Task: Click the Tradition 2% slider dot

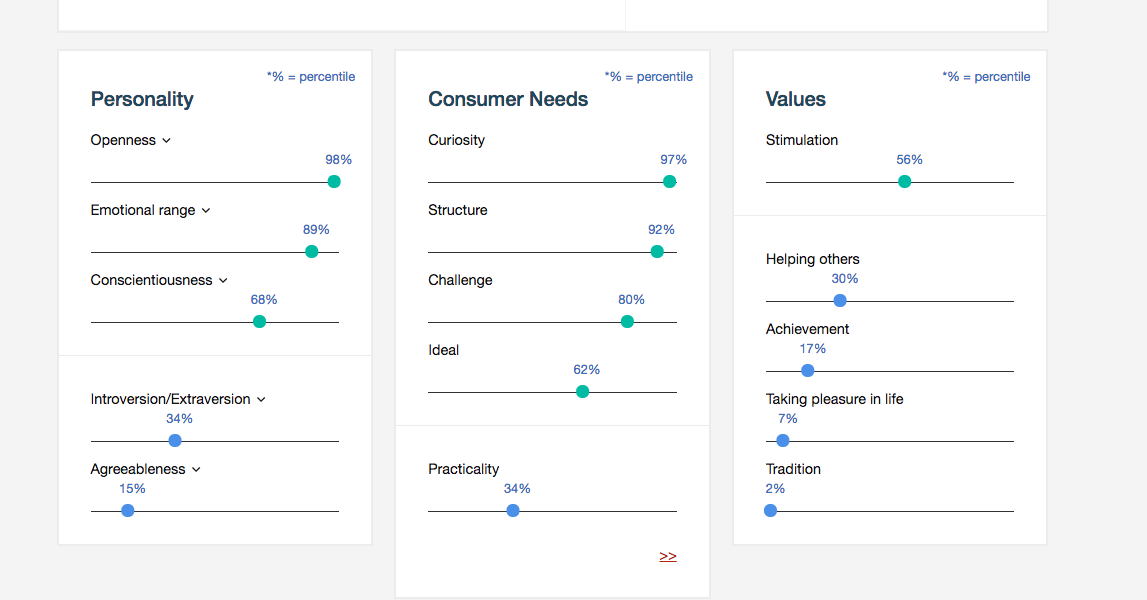Action: [771, 511]
